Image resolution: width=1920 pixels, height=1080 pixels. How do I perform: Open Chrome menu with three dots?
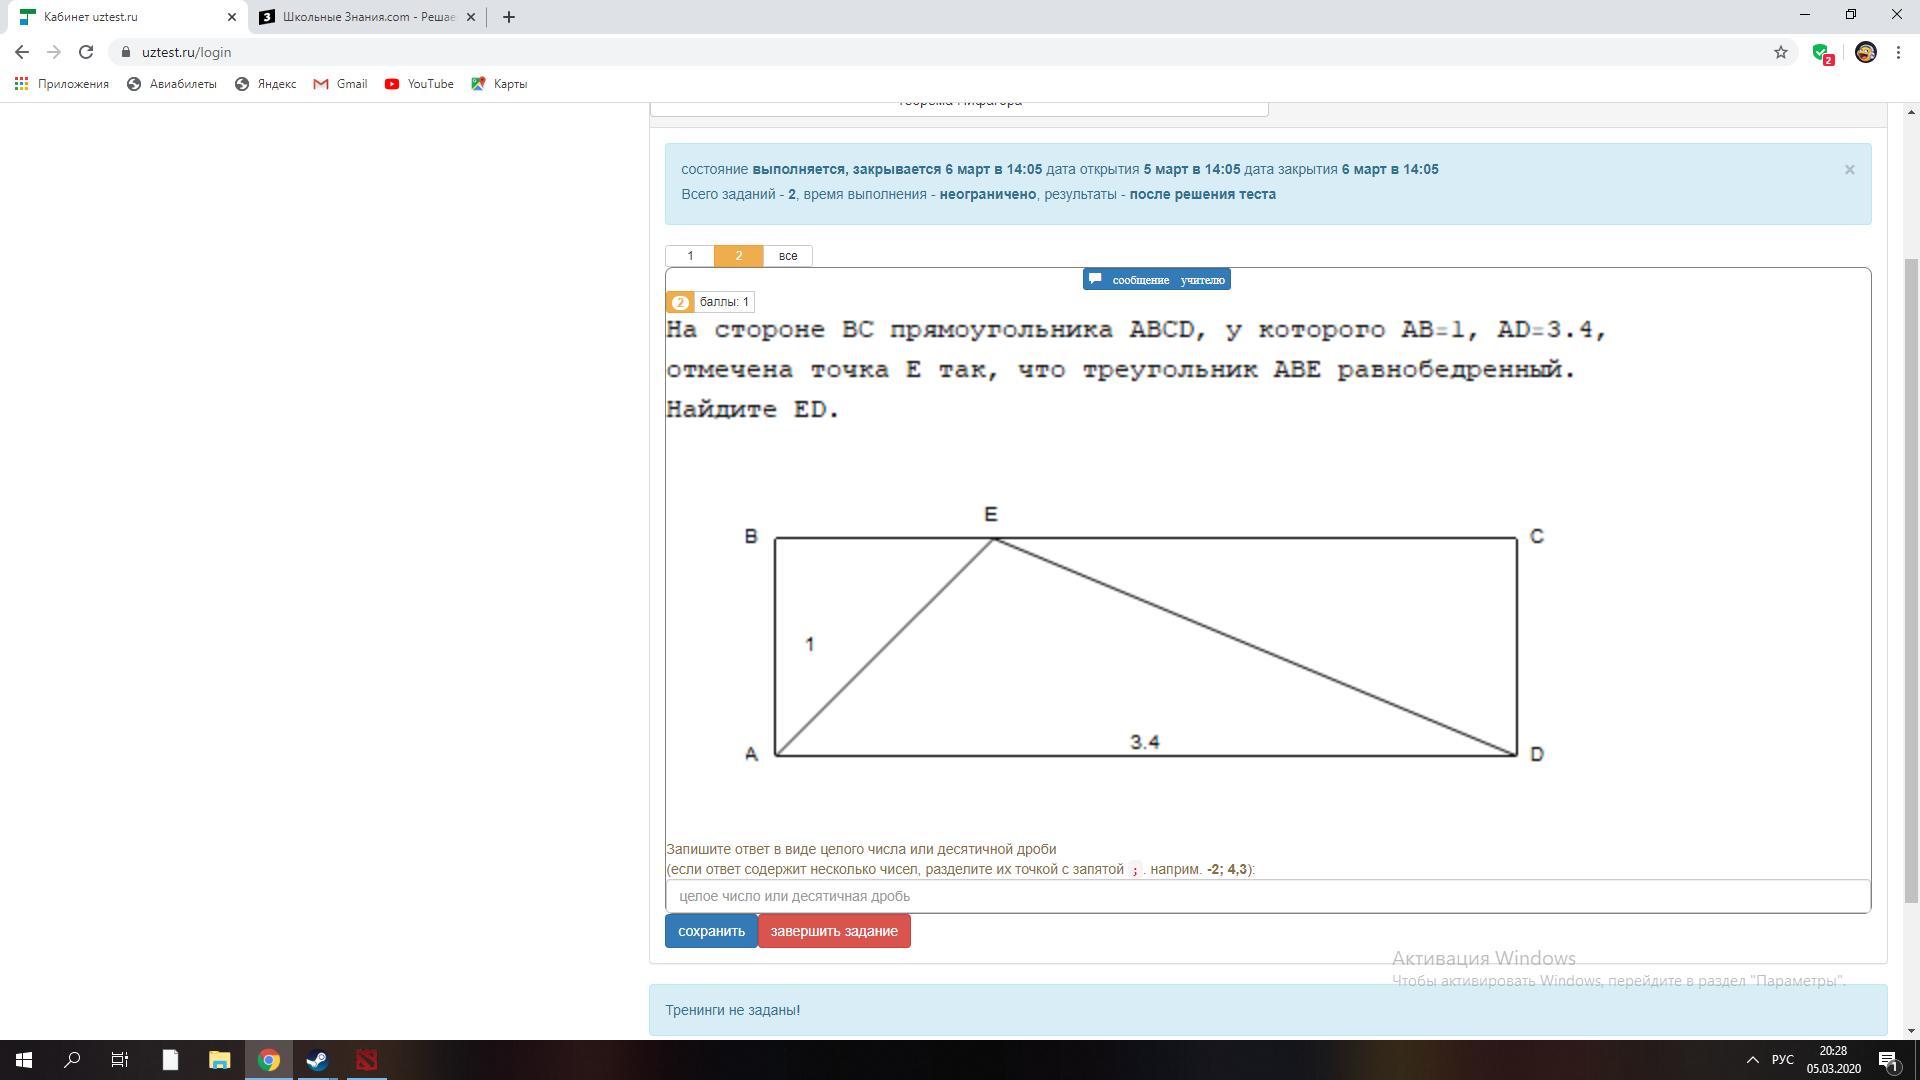tap(1898, 52)
